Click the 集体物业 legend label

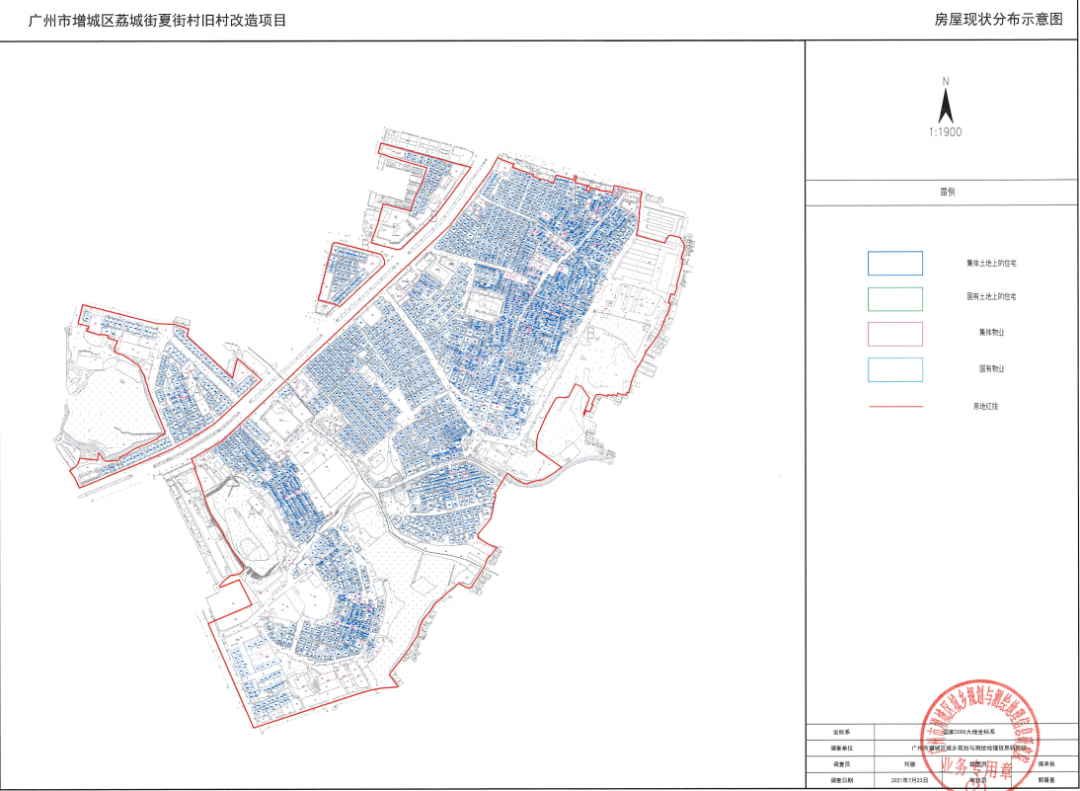[991, 334]
